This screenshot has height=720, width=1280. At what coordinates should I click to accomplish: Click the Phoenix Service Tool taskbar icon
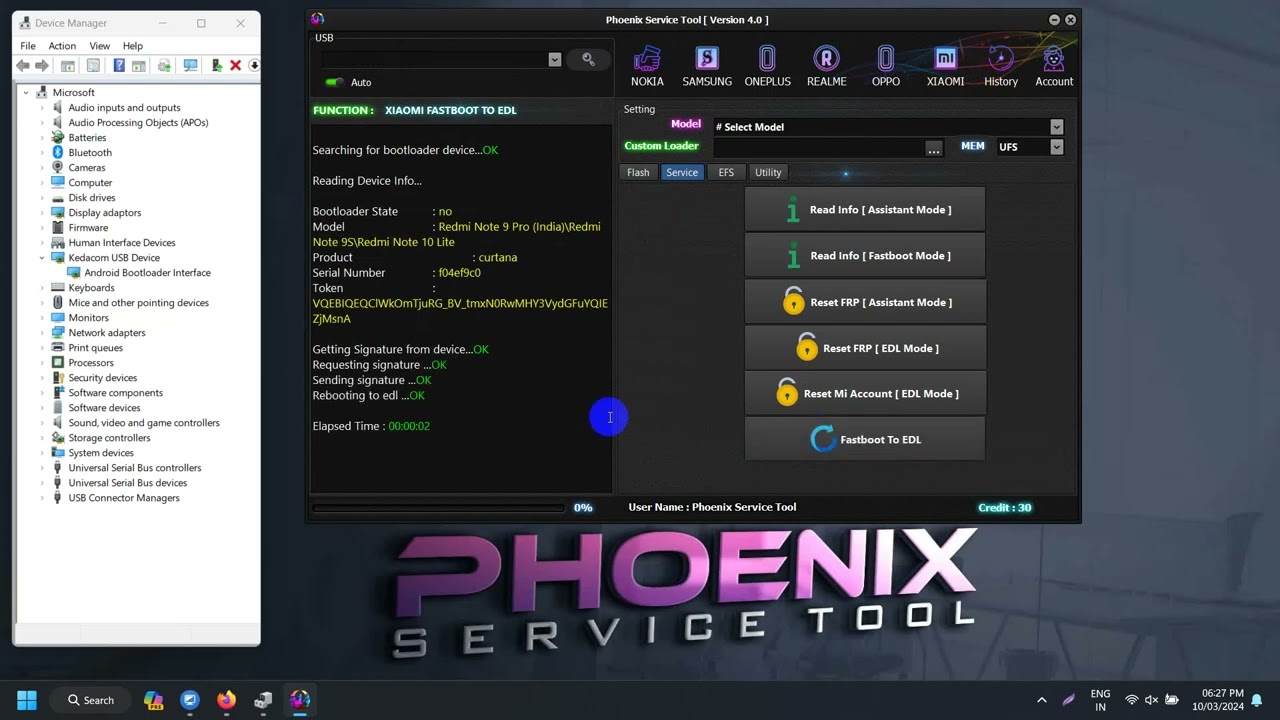[300, 700]
